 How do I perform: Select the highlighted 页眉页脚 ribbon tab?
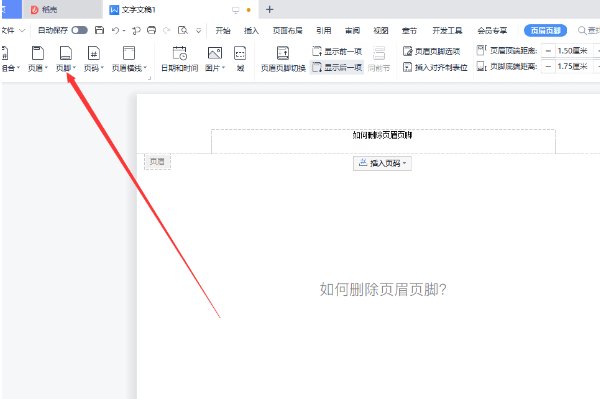pyautogui.click(x=545, y=31)
